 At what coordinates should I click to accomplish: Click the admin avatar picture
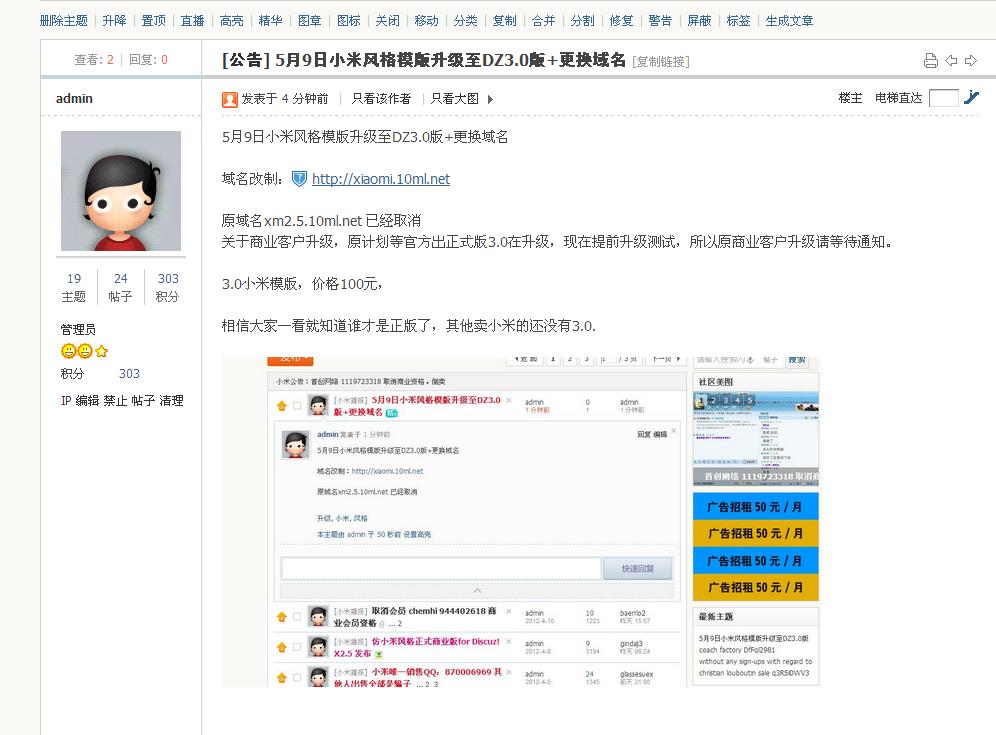point(121,191)
